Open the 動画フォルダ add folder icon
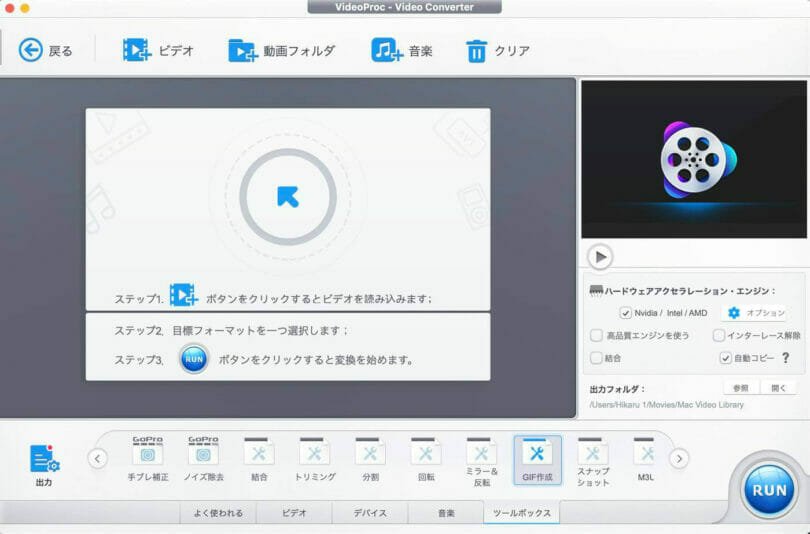 pyautogui.click(x=243, y=51)
